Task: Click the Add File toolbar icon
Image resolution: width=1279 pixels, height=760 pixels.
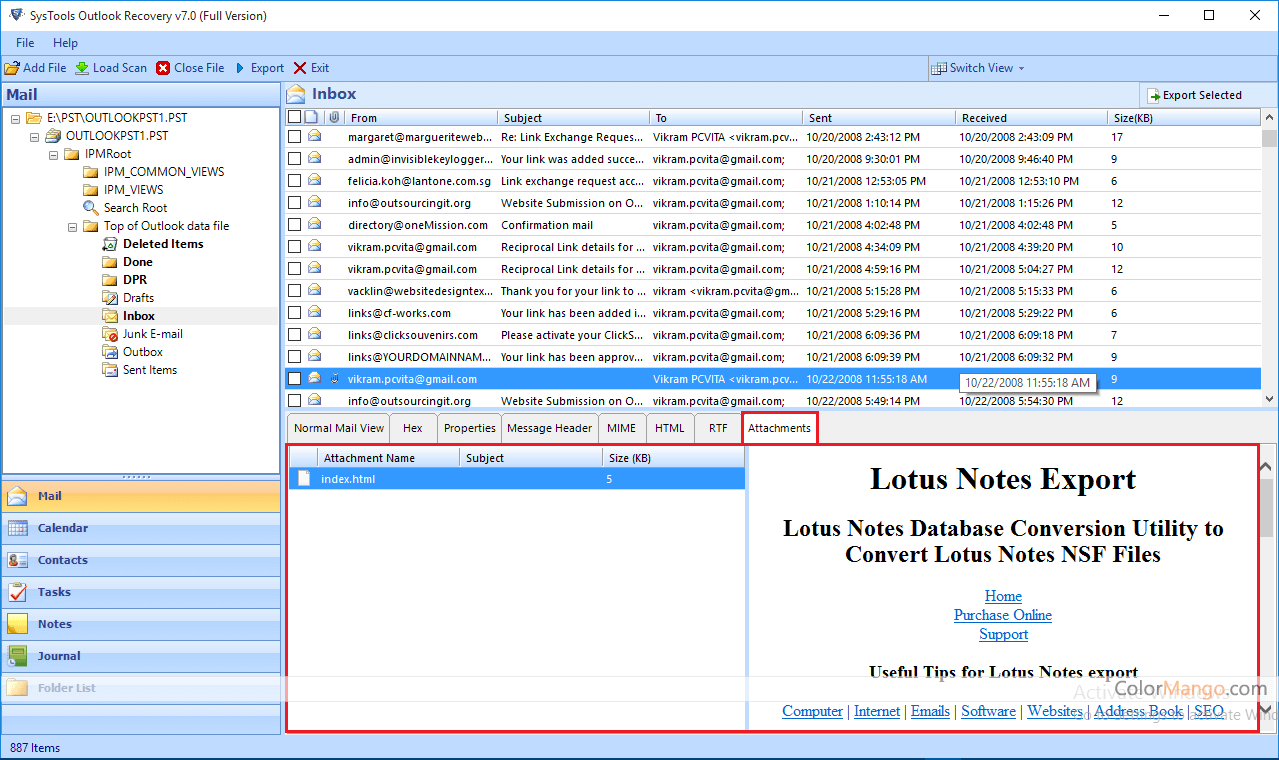Action: [x=12, y=68]
